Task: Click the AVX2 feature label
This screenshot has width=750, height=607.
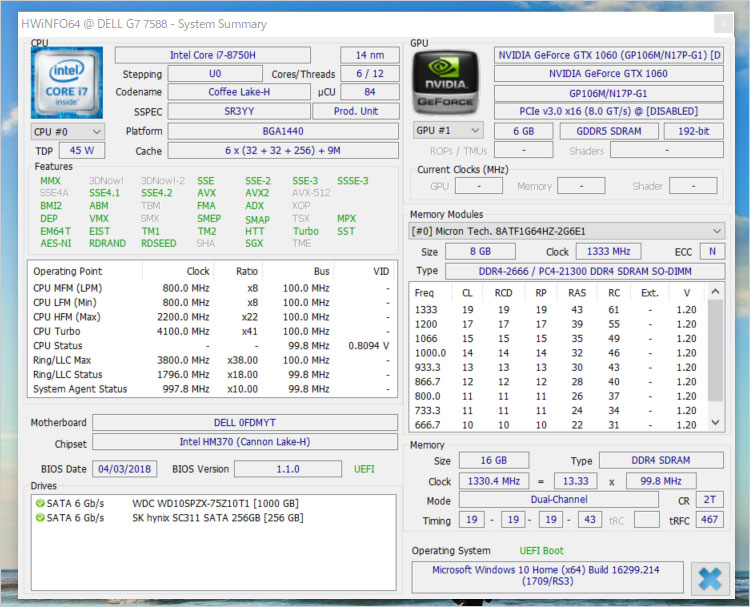Action: click(x=257, y=193)
